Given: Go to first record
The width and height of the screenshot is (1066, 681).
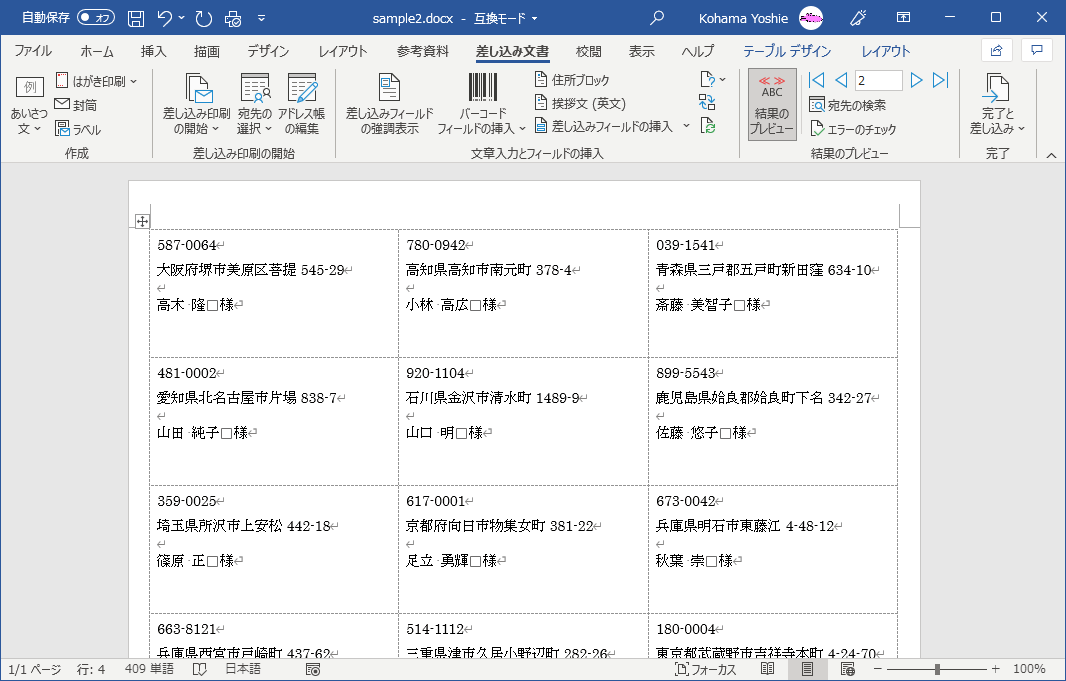Looking at the screenshot, I should pos(816,80).
